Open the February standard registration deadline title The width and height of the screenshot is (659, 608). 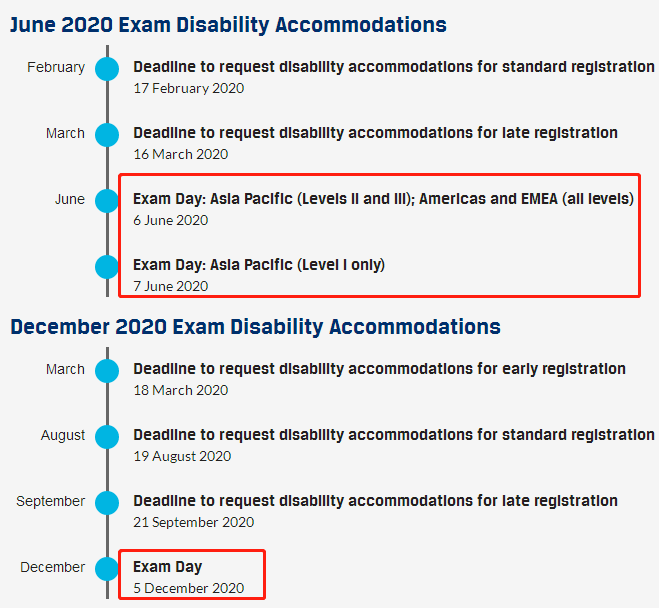click(x=394, y=67)
